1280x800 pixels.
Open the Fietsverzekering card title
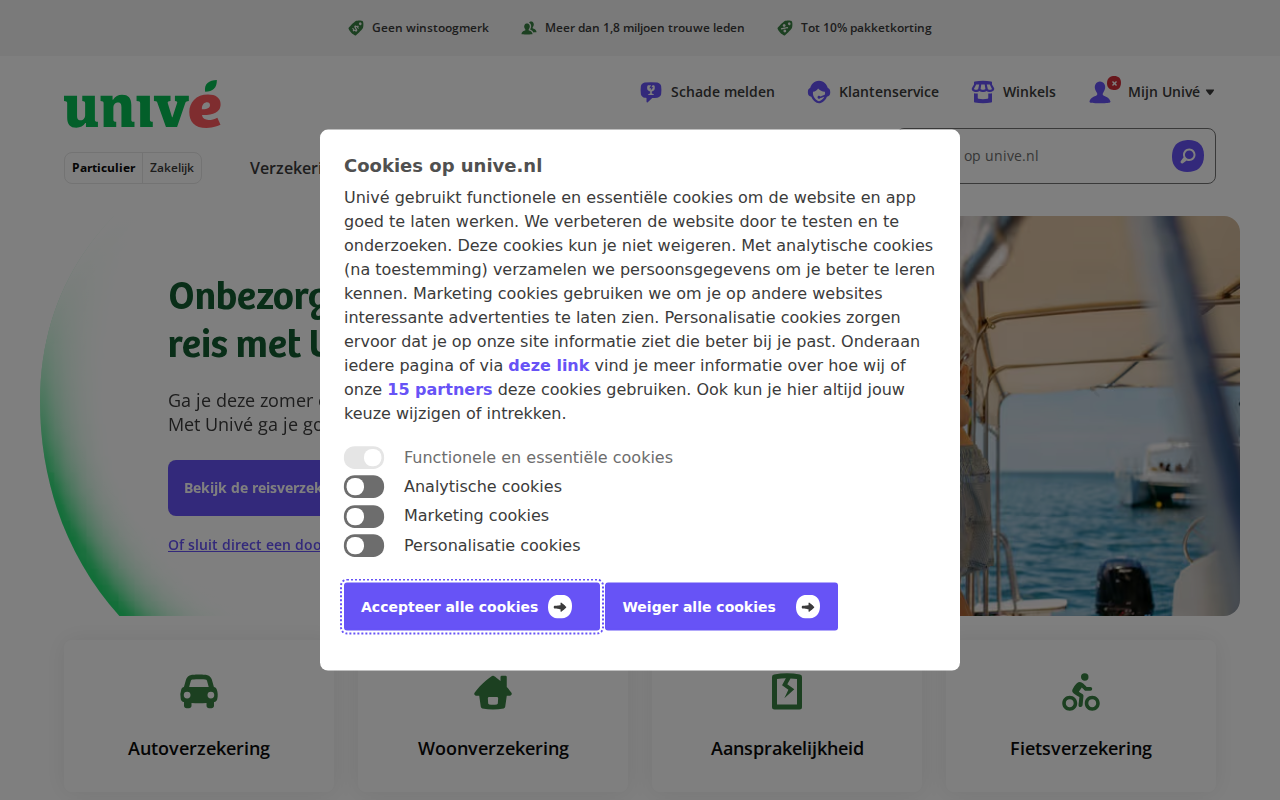coord(1081,749)
